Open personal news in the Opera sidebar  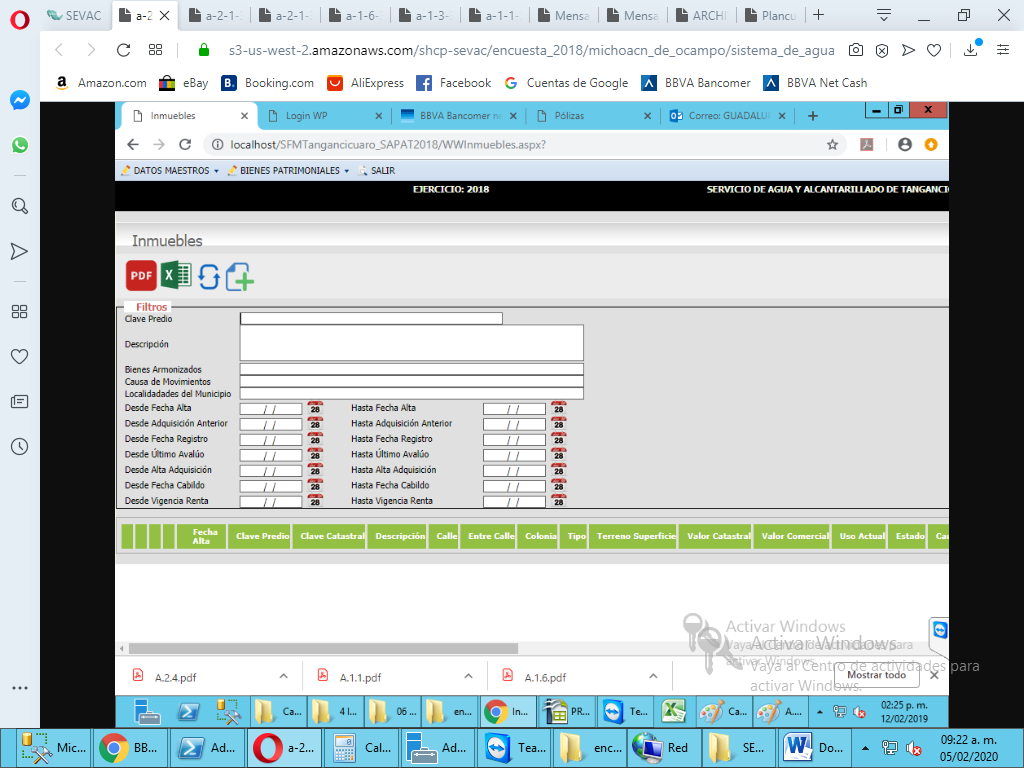[20, 402]
